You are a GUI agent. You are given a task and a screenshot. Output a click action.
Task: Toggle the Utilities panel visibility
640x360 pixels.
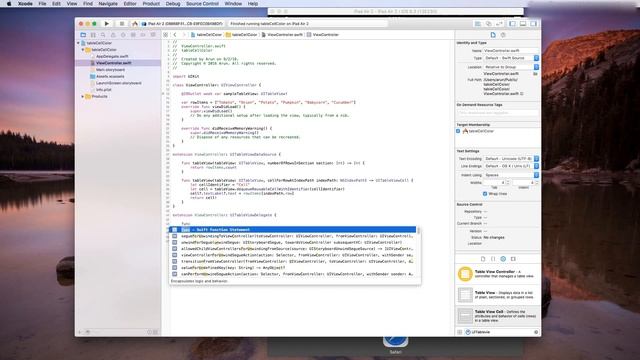(x=533, y=24)
